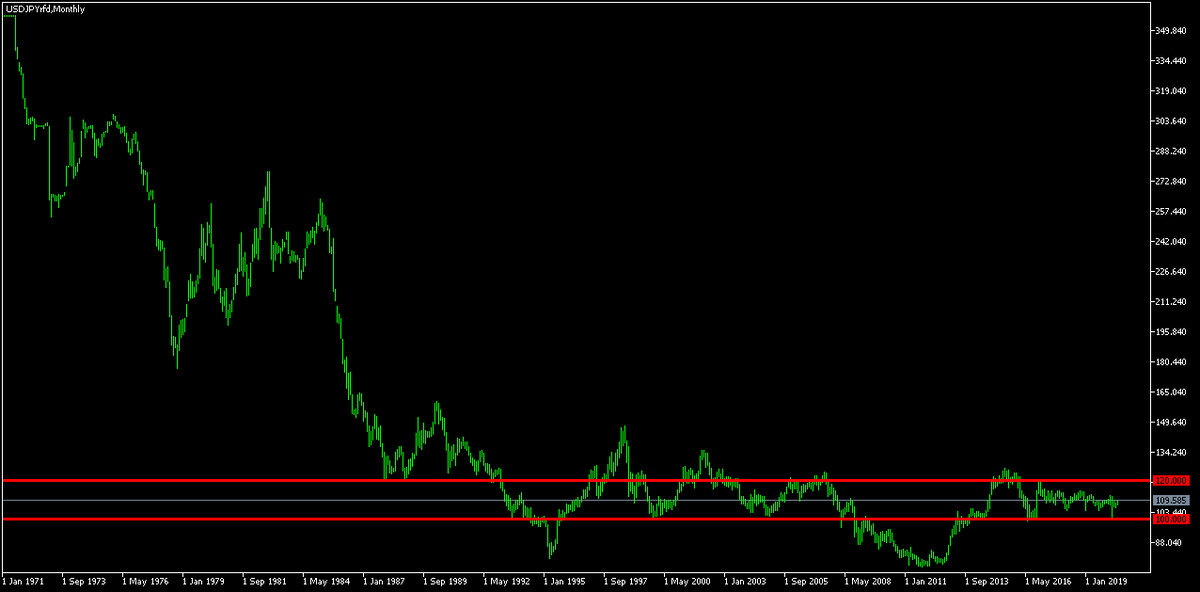Screen dimensions: 1200x592
Task: Click the 1 Jan 1971 date label
Action: tap(23, 578)
